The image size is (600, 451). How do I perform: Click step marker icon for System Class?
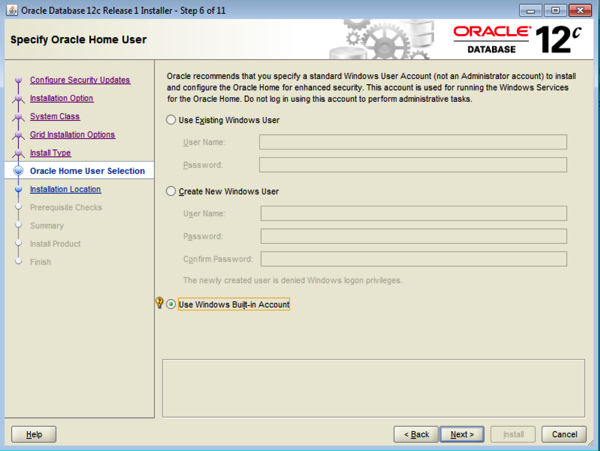(x=18, y=116)
